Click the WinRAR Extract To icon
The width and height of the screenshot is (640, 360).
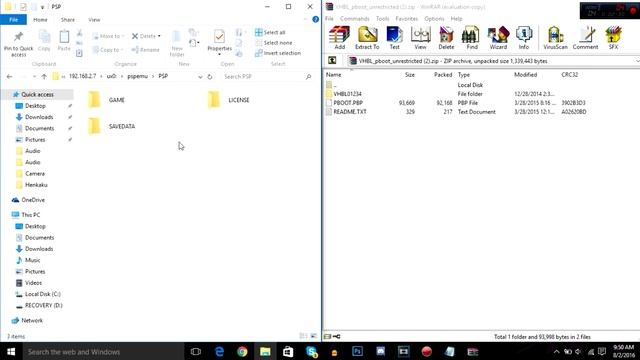[367, 38]
